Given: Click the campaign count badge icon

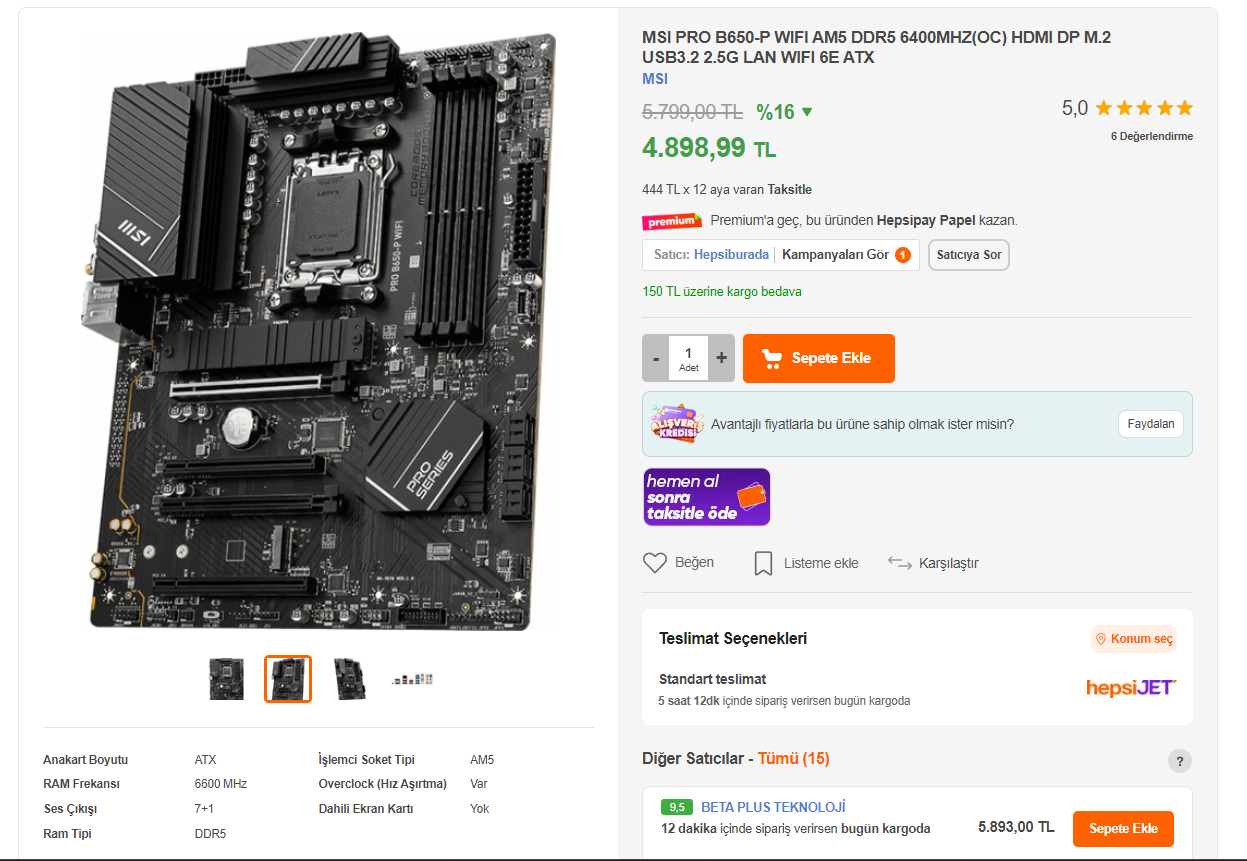Looking at the screenshot, I should [x=903, y=255].
